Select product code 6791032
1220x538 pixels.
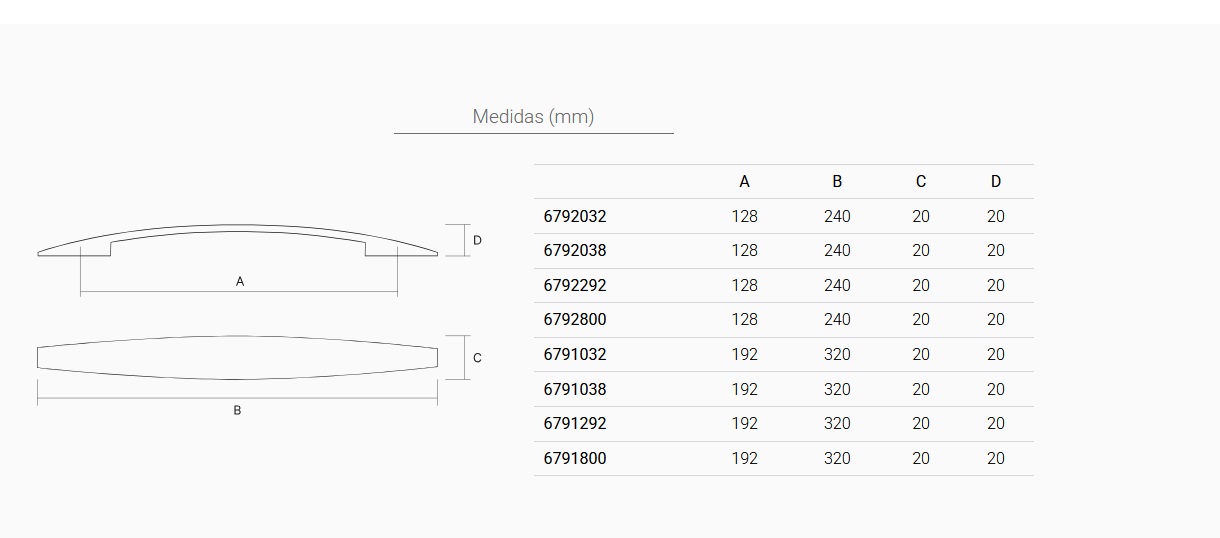coord(575,354)
